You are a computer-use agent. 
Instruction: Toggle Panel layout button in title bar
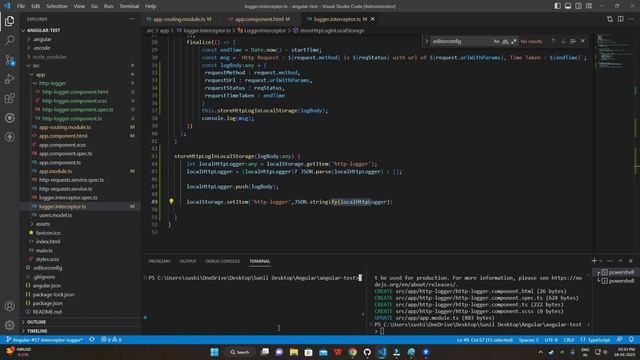(x=568, y=6)
